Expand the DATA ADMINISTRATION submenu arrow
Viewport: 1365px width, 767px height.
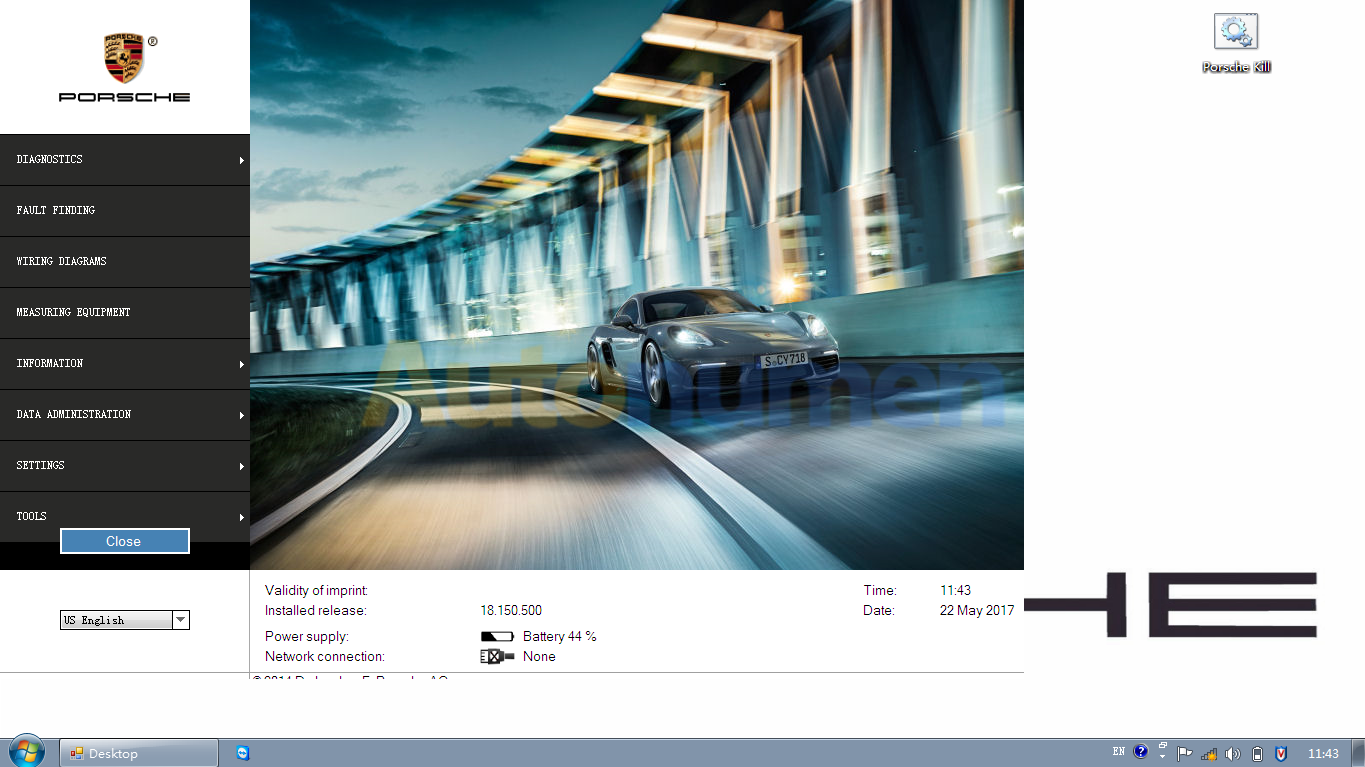point(242,415)
